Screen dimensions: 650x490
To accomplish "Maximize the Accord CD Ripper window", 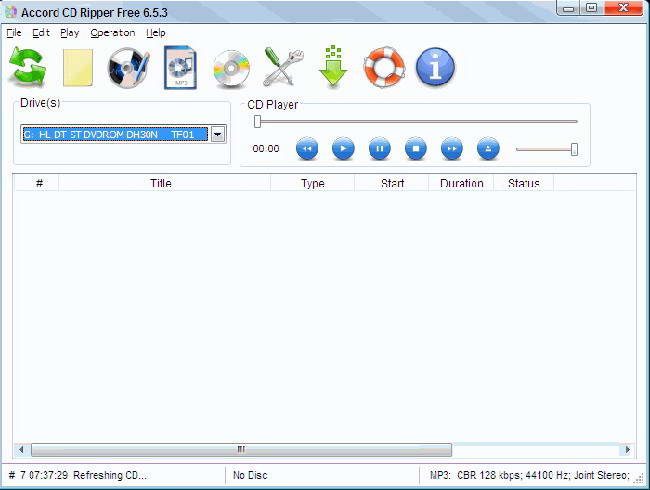I will pyautogui.click(x=592, y=8).
